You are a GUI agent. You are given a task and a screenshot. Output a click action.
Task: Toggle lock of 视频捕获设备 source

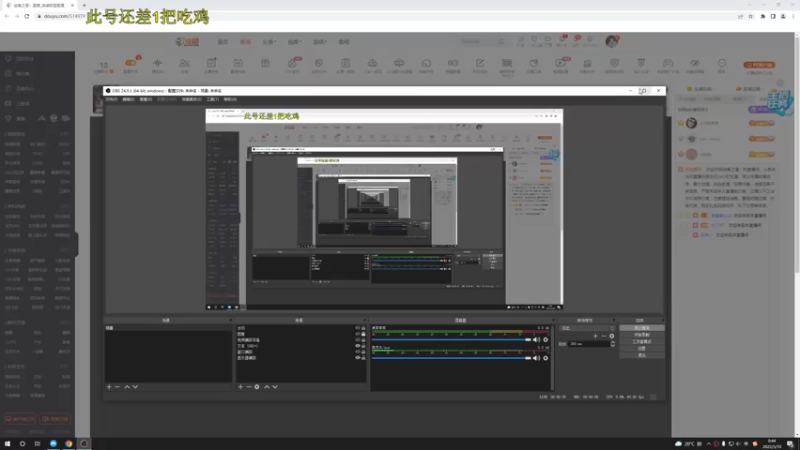coord(363,340)
